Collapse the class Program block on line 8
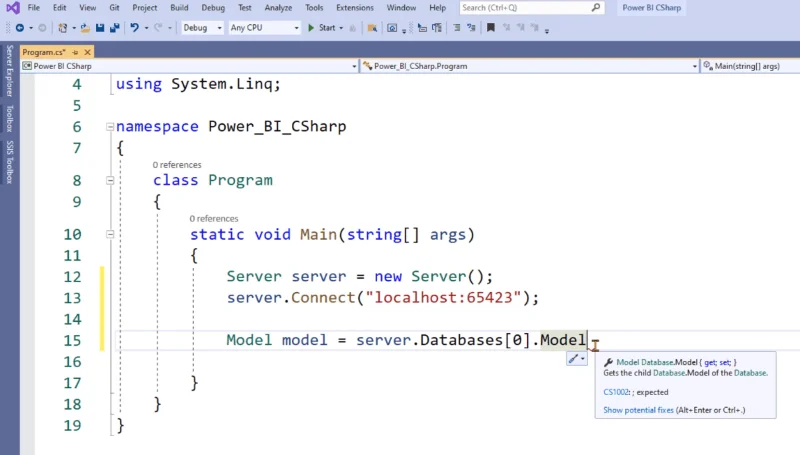 (110, 180)
